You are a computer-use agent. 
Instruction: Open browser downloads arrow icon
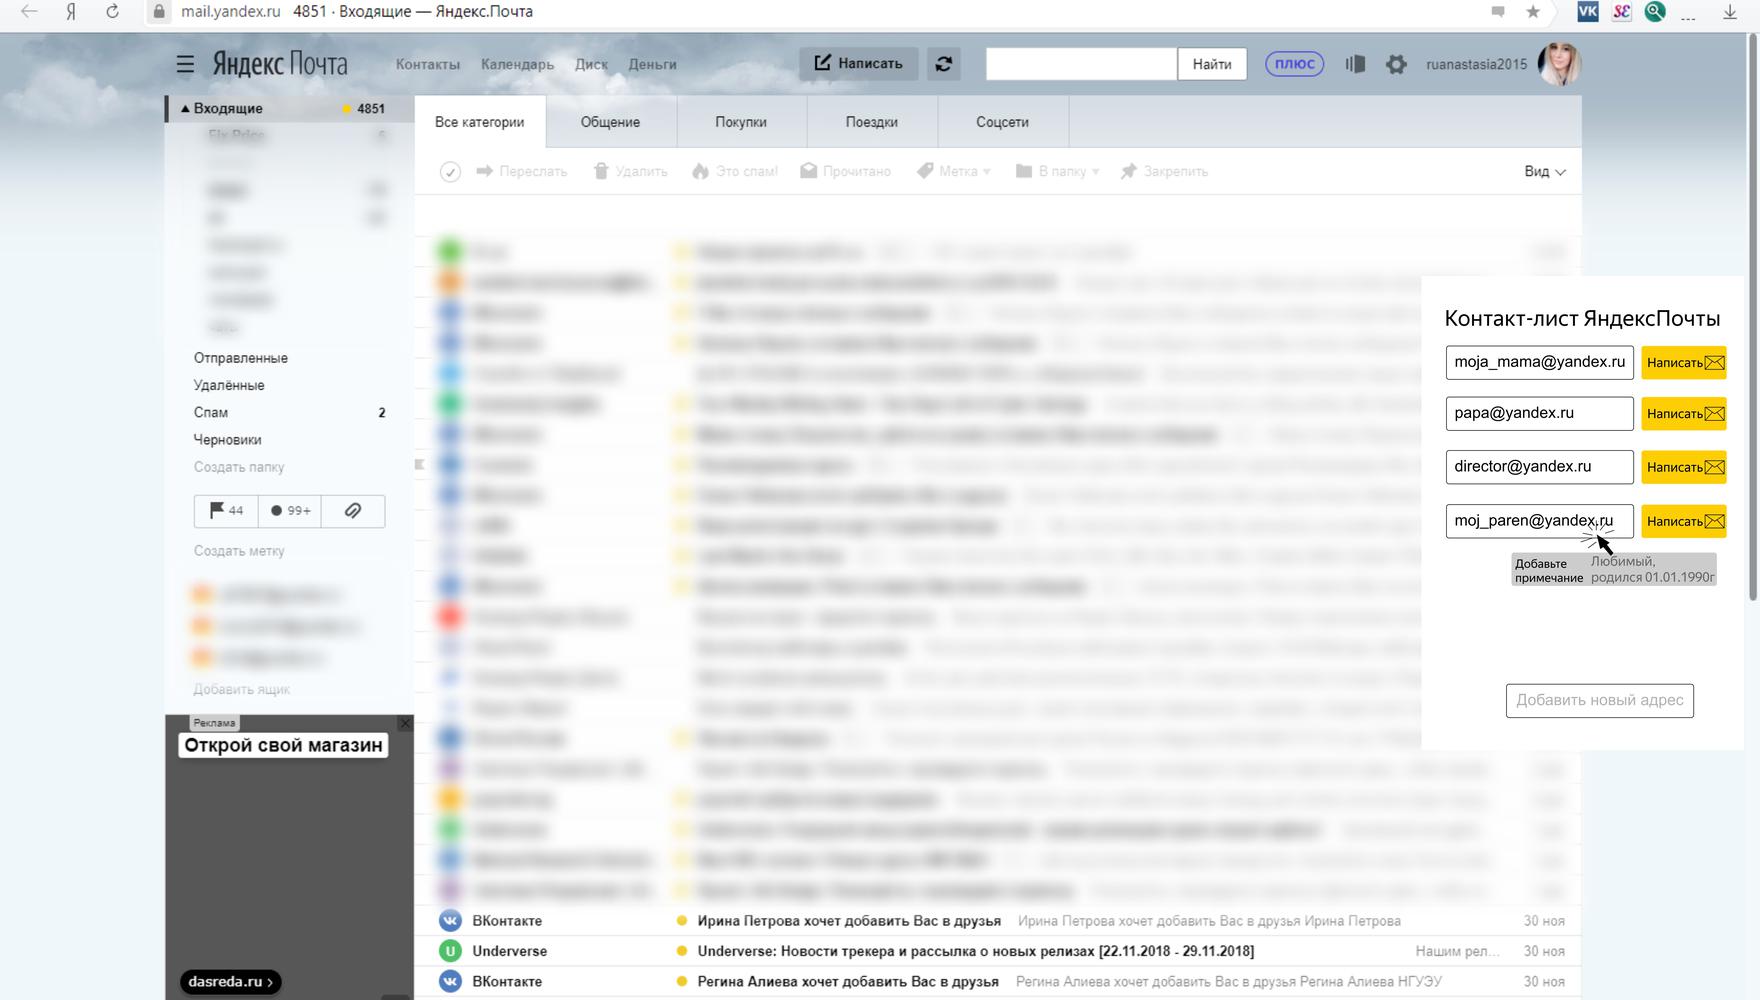[x=1730, y=12]
